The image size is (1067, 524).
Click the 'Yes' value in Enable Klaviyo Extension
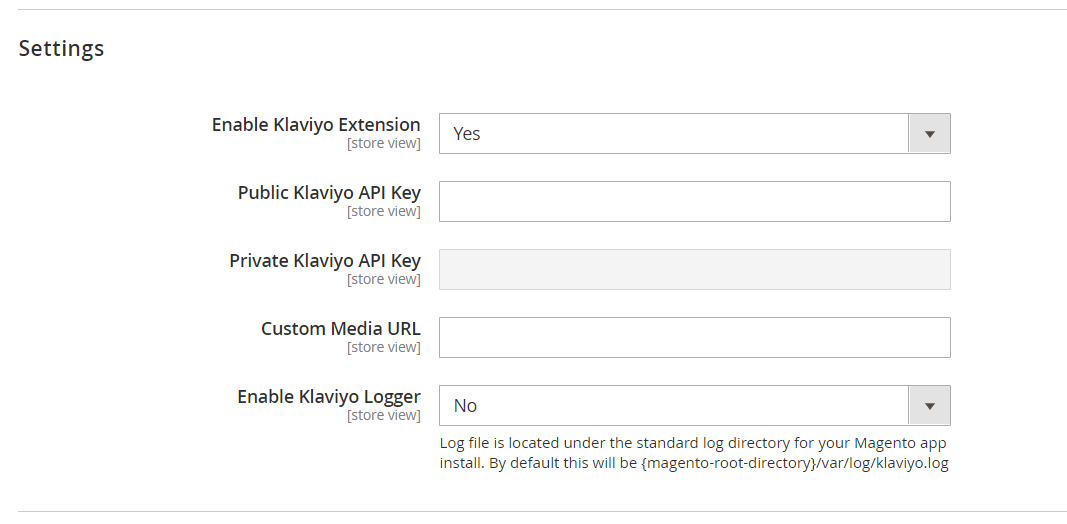(x=467, y=134)
